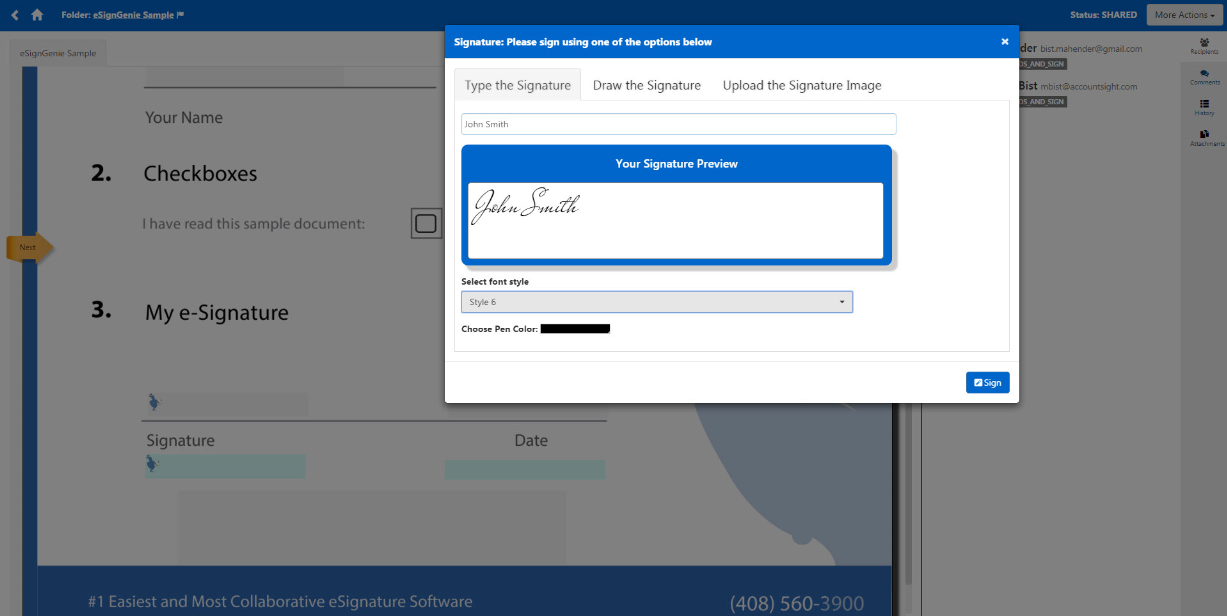1227x616 pixels.
Task: Open the More Actions dropdown
Action: pyautogui.click(x=1183, y=15)
